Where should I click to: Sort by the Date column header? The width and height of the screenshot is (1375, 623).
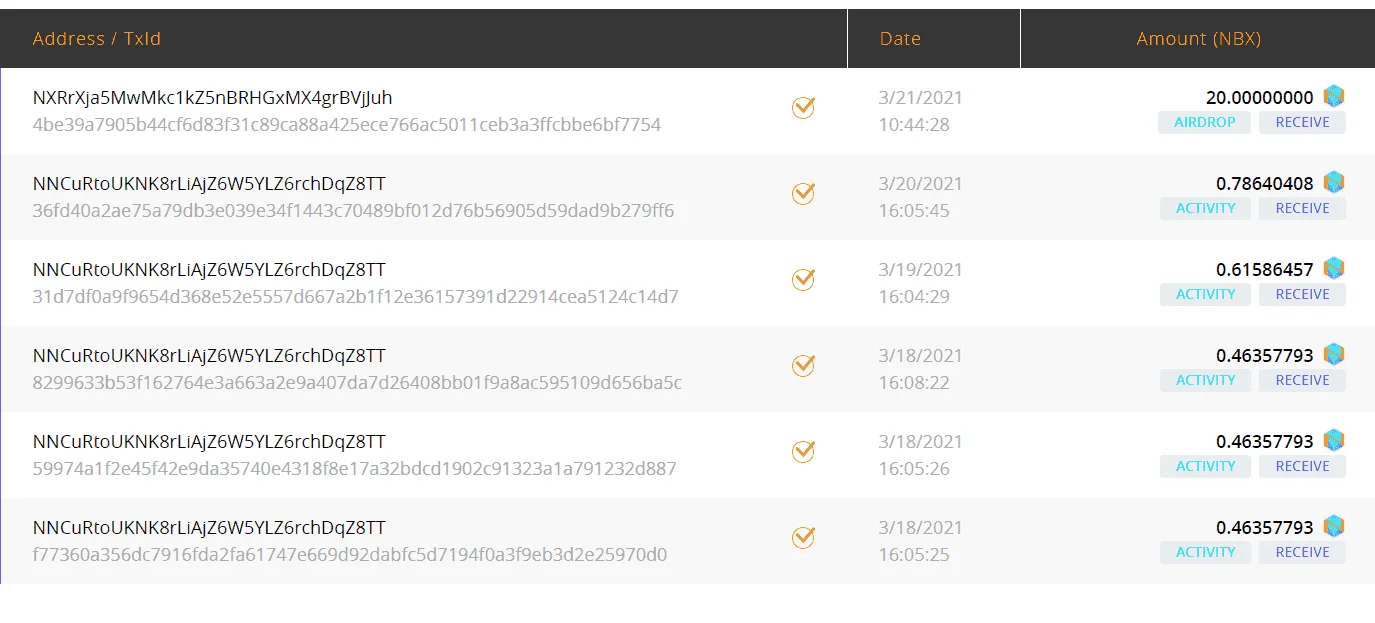point(900,39)
